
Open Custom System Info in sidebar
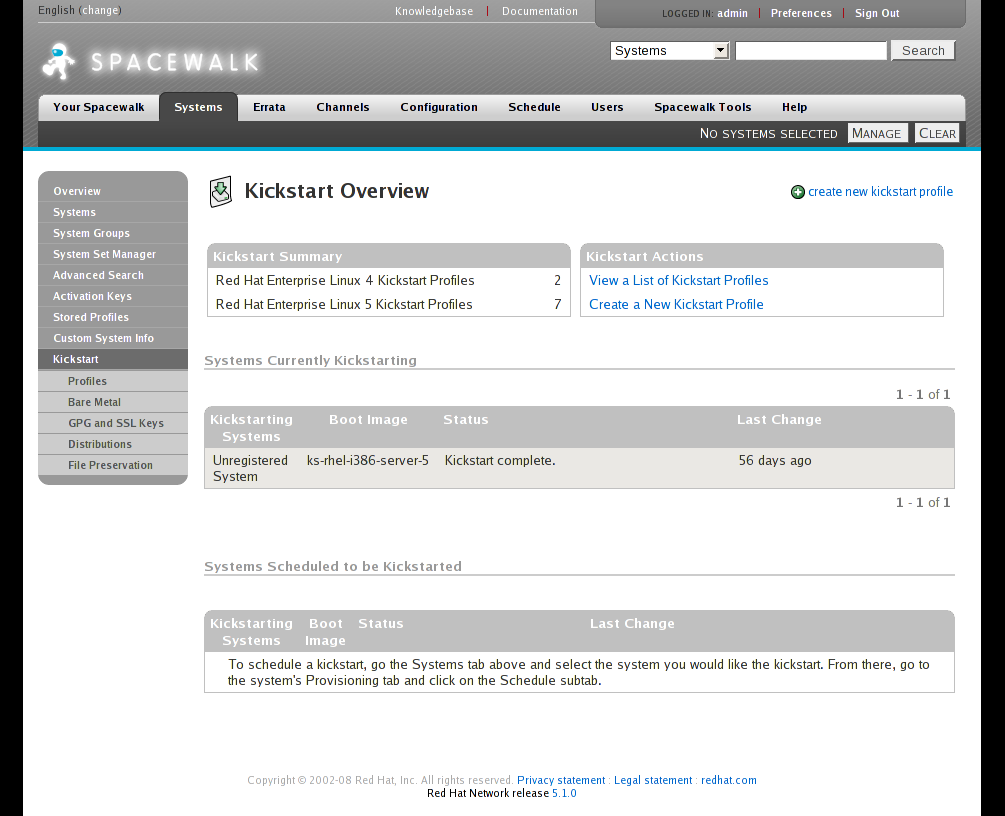coord(113,338)
